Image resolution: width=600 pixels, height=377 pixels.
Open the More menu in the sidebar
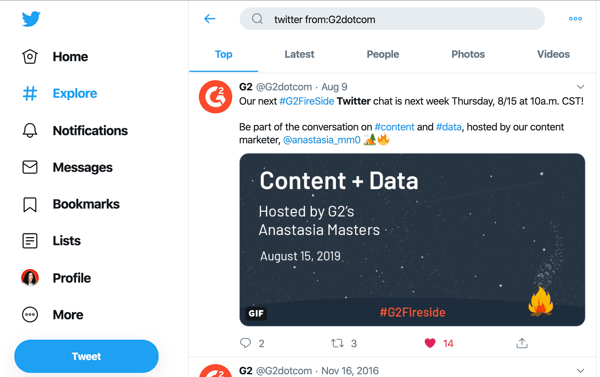click(52, 315)
